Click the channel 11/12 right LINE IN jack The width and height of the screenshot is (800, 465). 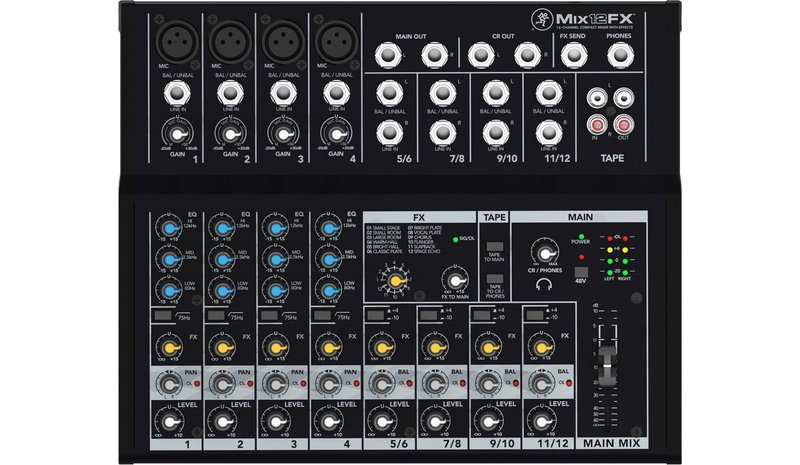click(x=548, y=133)
